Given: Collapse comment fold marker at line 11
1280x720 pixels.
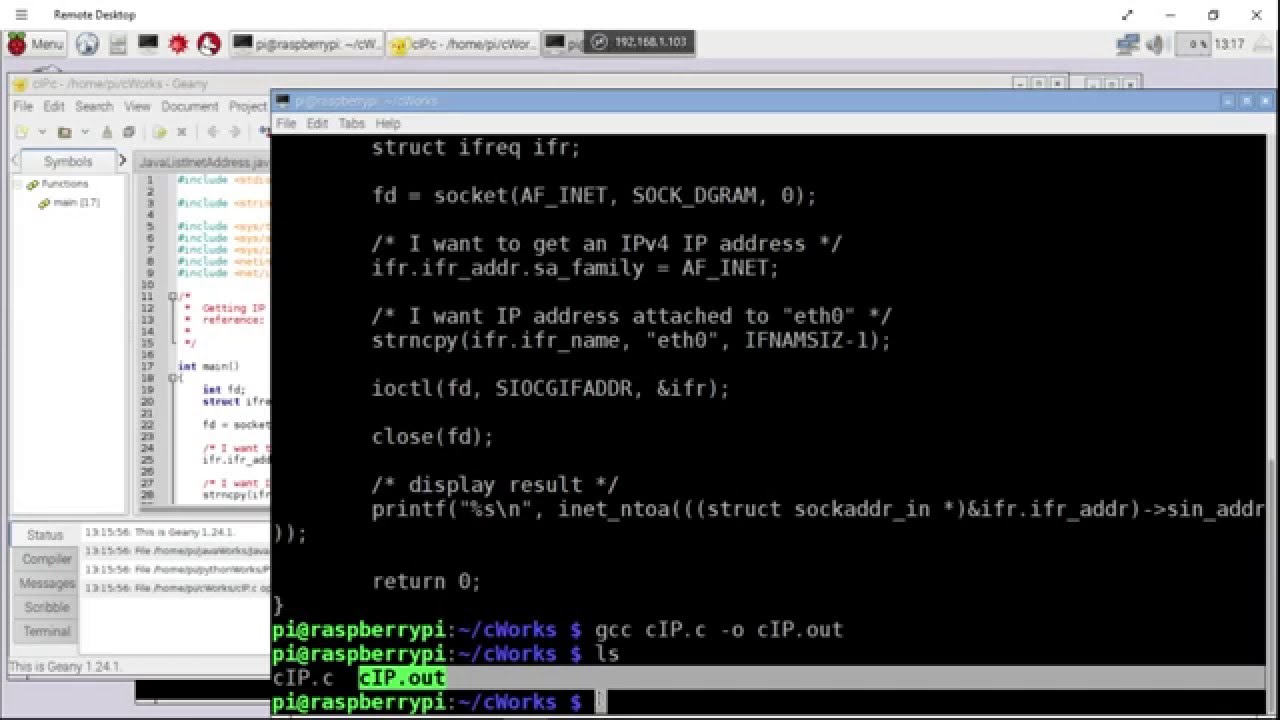Looking at the screenshot, I should point(172,296).
